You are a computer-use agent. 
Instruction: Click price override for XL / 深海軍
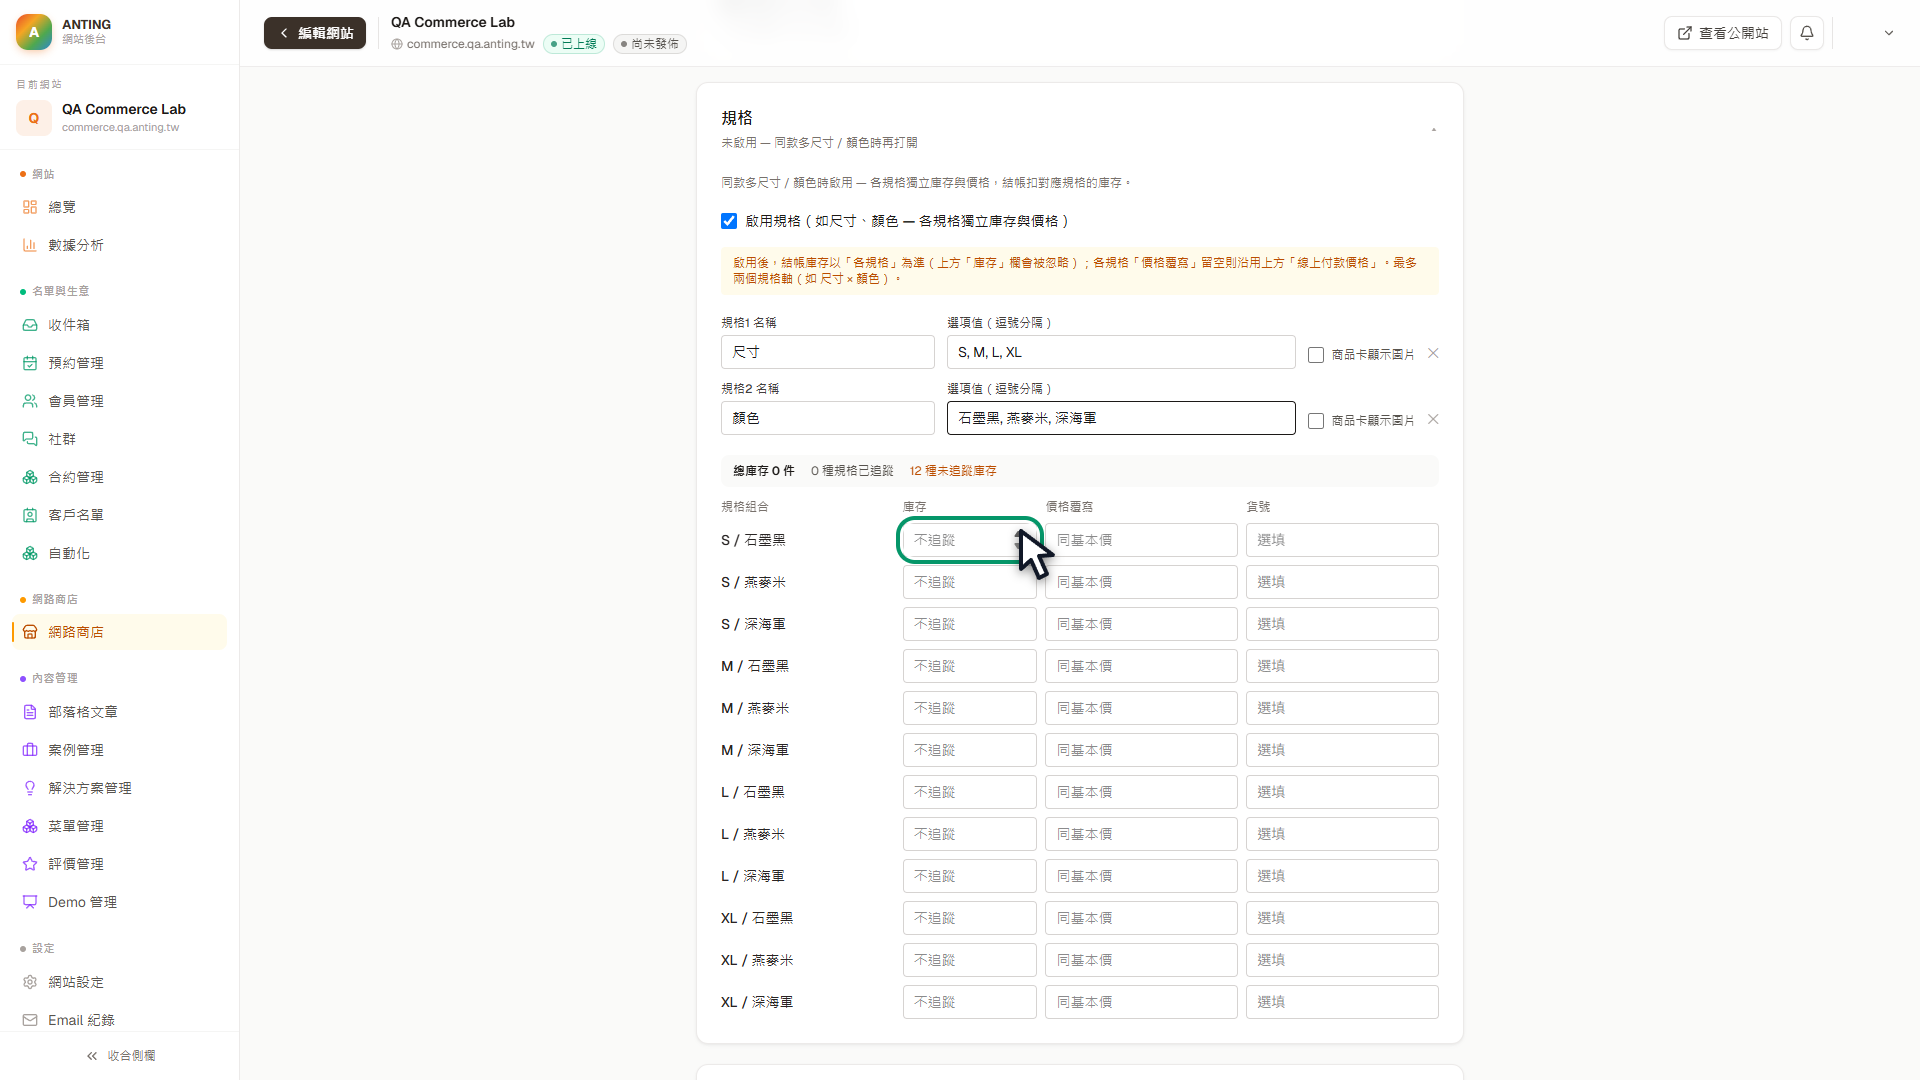click(1141, 1002)
